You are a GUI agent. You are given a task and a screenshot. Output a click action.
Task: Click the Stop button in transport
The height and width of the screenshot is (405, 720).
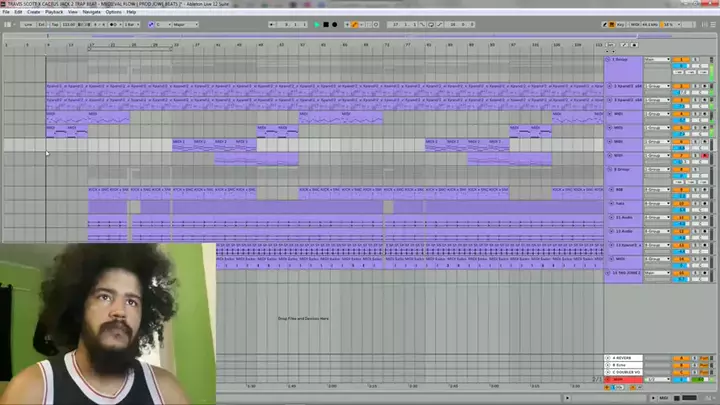(x=327, y=23)
